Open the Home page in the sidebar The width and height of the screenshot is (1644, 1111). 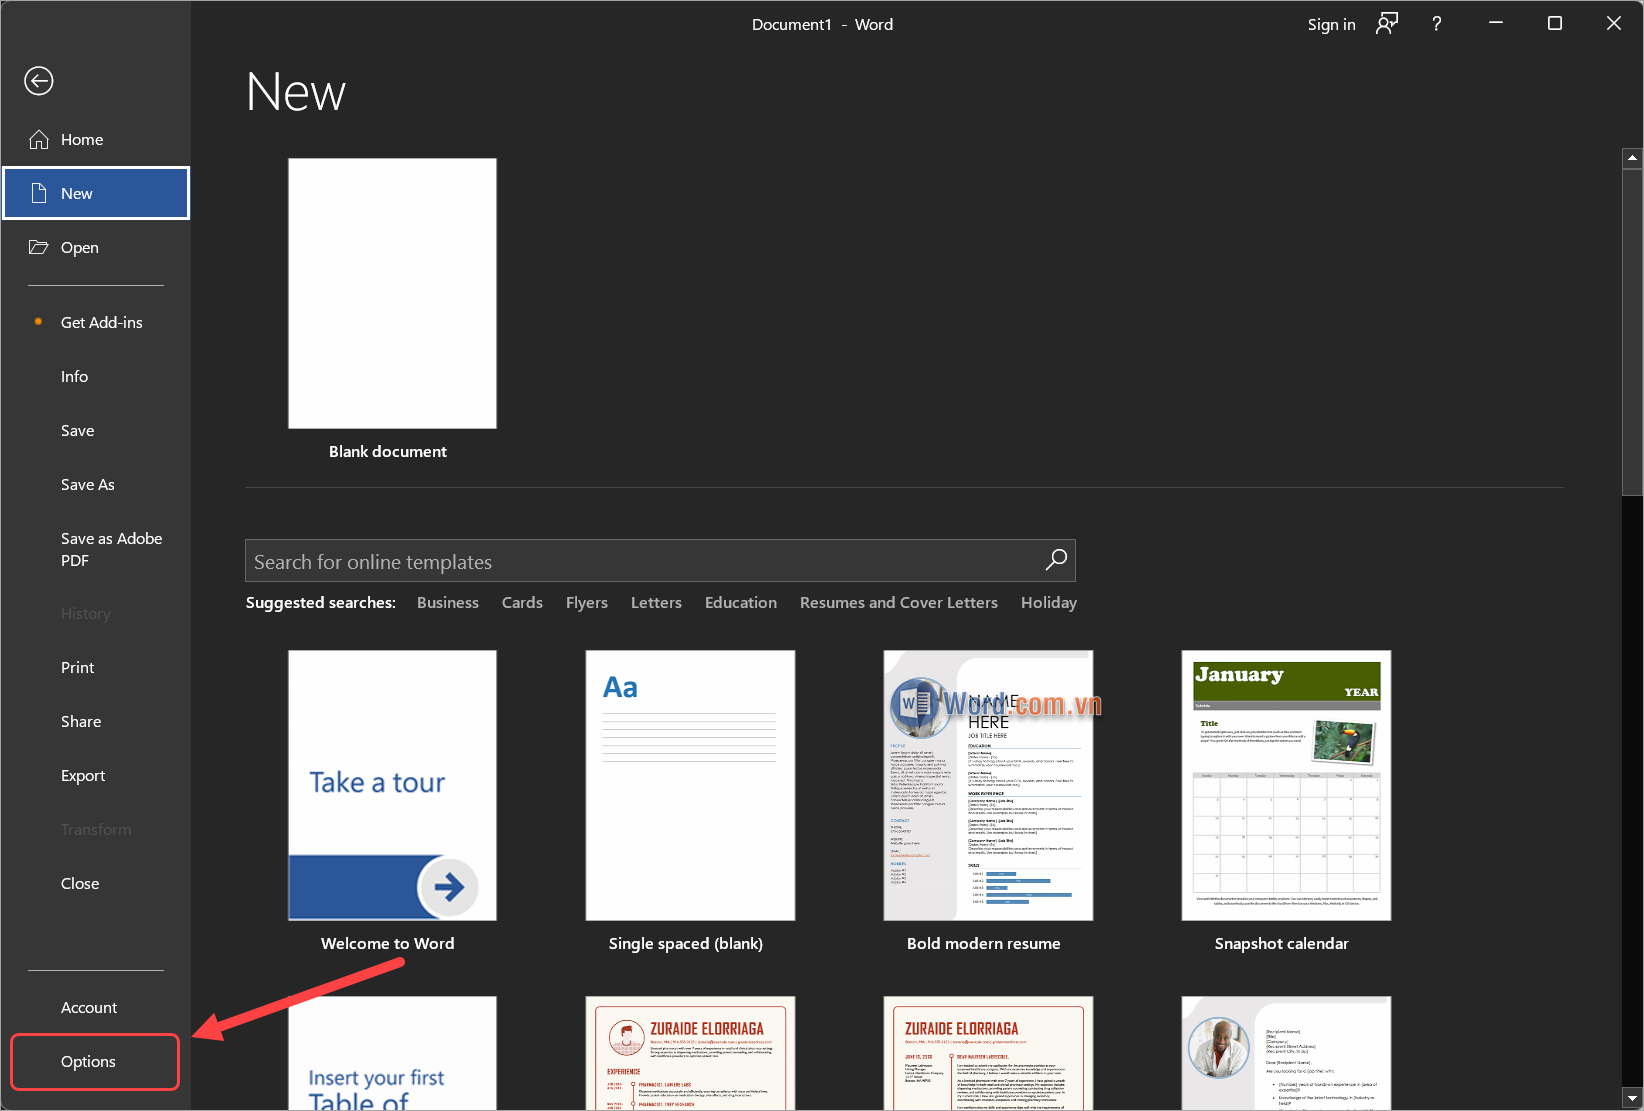96,140
